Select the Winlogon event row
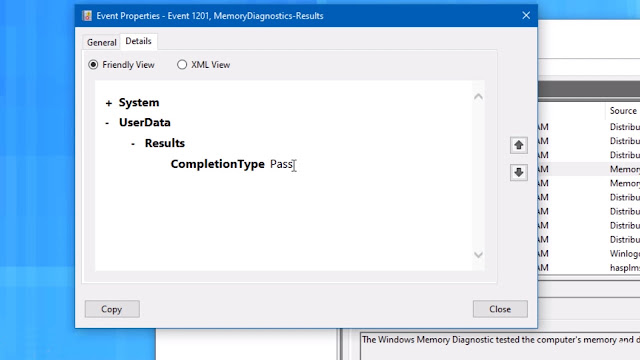Viewport: 640px width, 360px height. (589, 253)
